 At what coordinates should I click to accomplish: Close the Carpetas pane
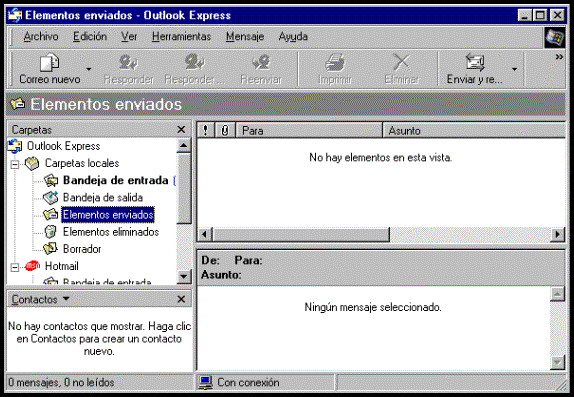coord(181,129)
